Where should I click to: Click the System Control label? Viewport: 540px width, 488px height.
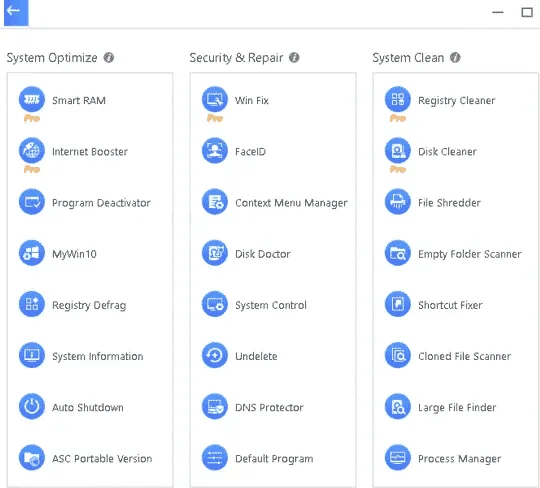[271, 305]
